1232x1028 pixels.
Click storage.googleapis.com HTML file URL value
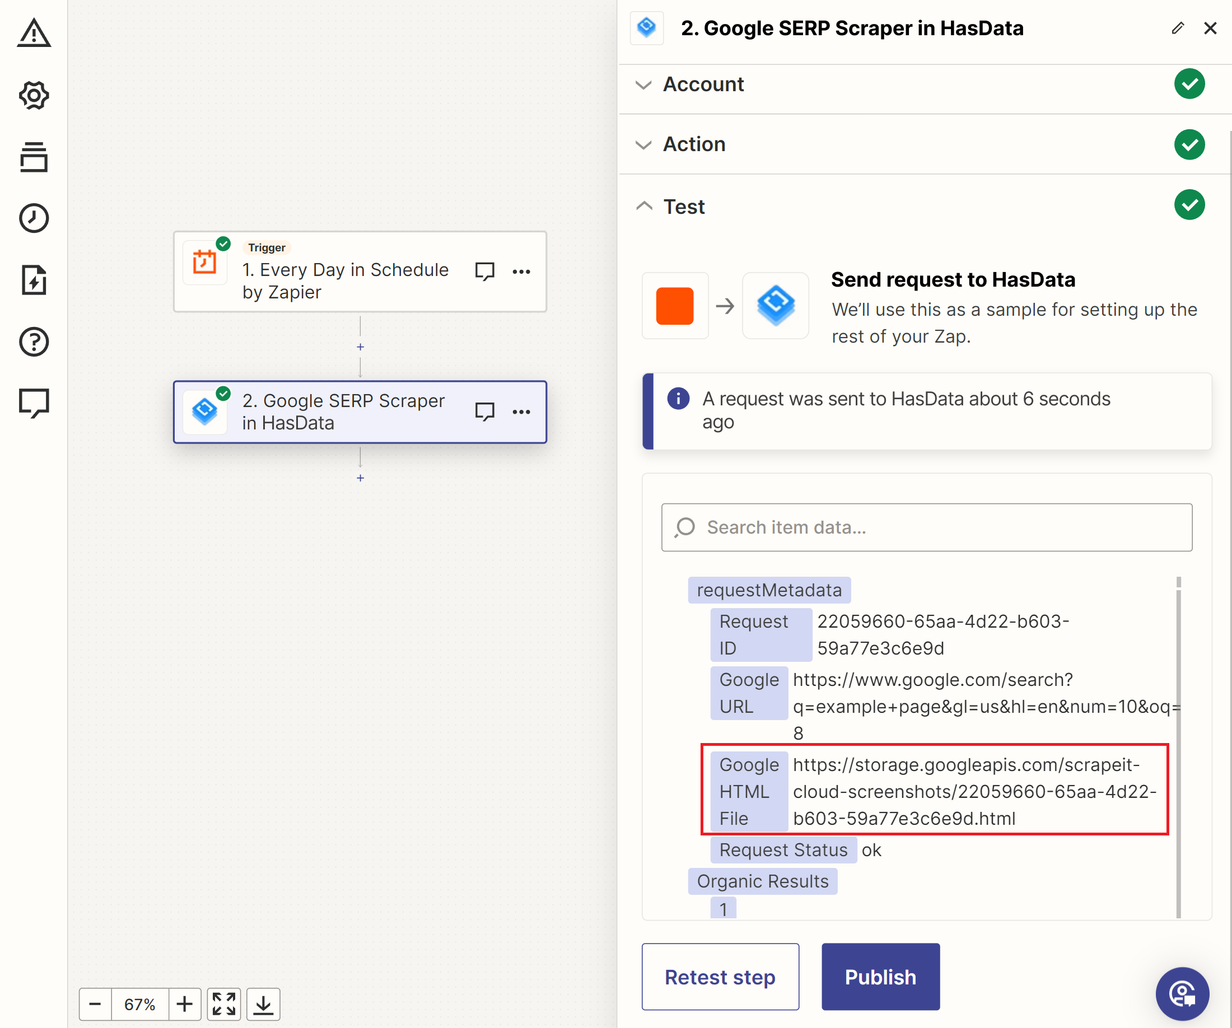(975, 791)
